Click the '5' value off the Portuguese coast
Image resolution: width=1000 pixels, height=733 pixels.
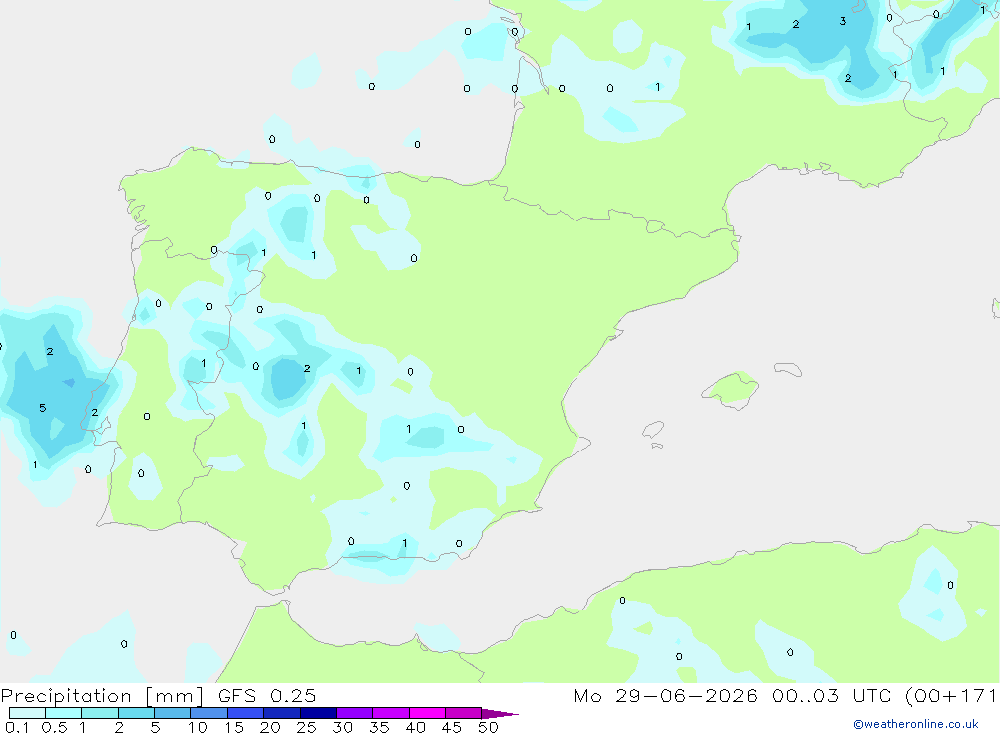pyautogui.click(x=43, y=408)
